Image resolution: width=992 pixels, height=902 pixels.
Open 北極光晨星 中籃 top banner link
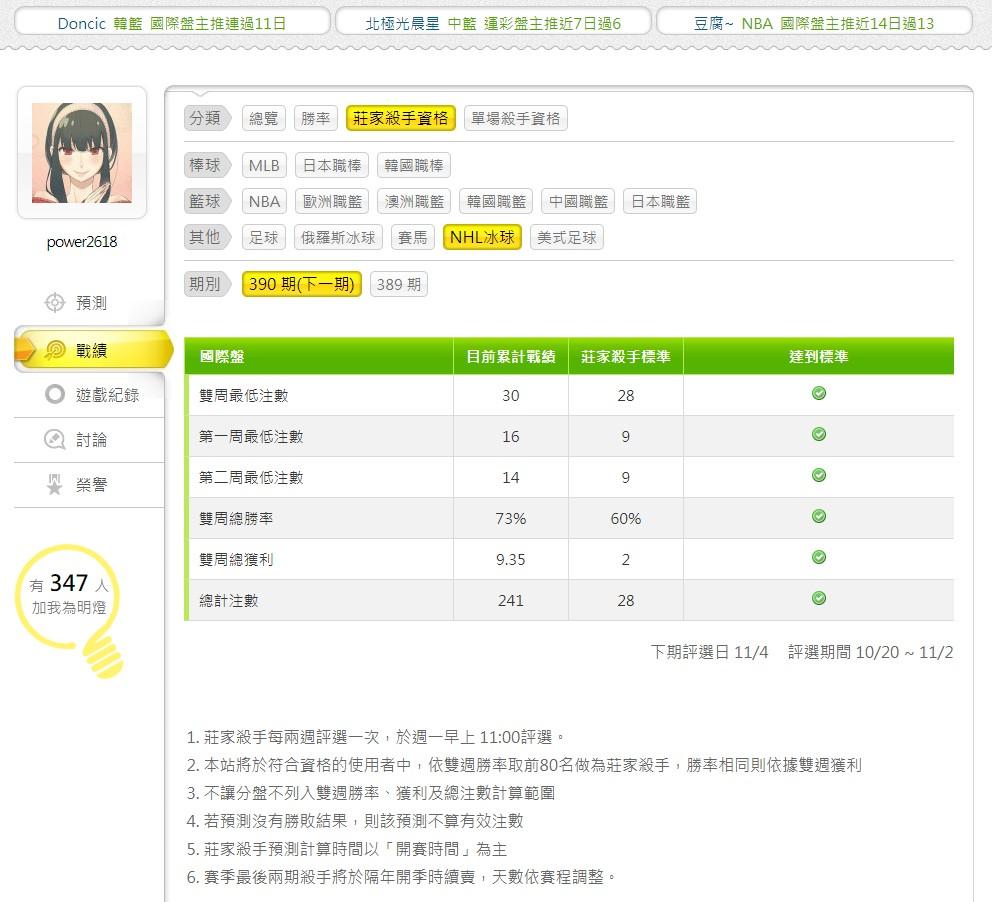[x=493, y=23]
